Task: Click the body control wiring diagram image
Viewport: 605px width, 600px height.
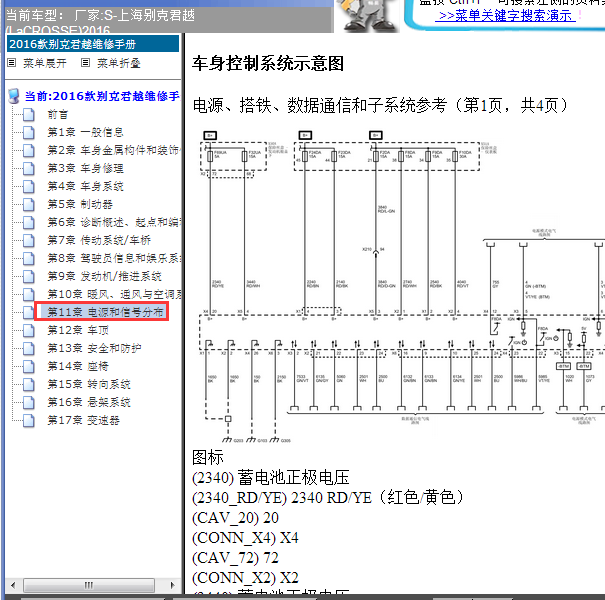Action: tap(401, 287)
